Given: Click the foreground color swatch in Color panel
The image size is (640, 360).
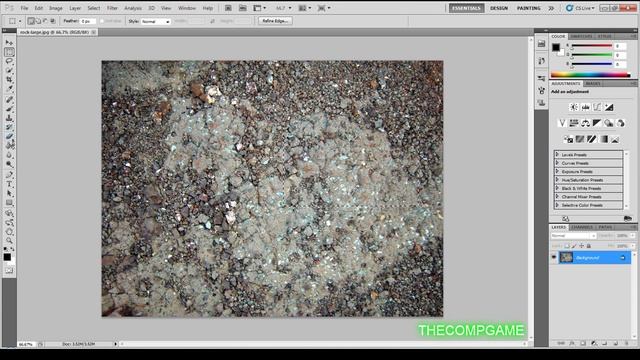Looking at the screenshot, I should [556, 47].
